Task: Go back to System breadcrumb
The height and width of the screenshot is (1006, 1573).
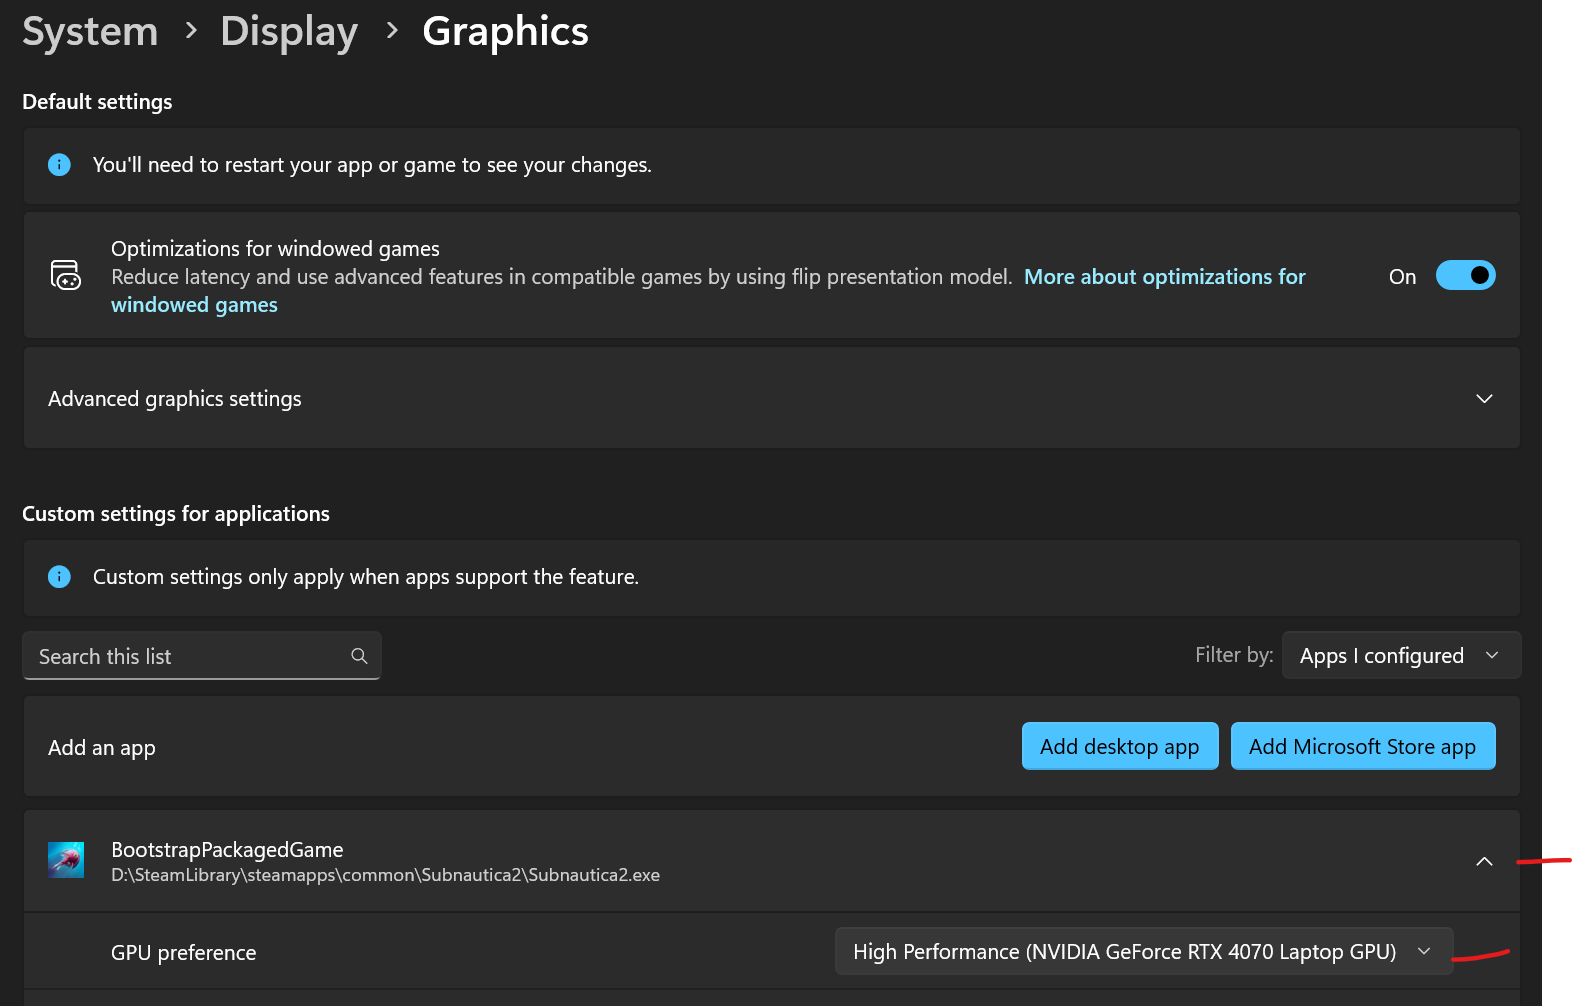Action: coord(90,32)
